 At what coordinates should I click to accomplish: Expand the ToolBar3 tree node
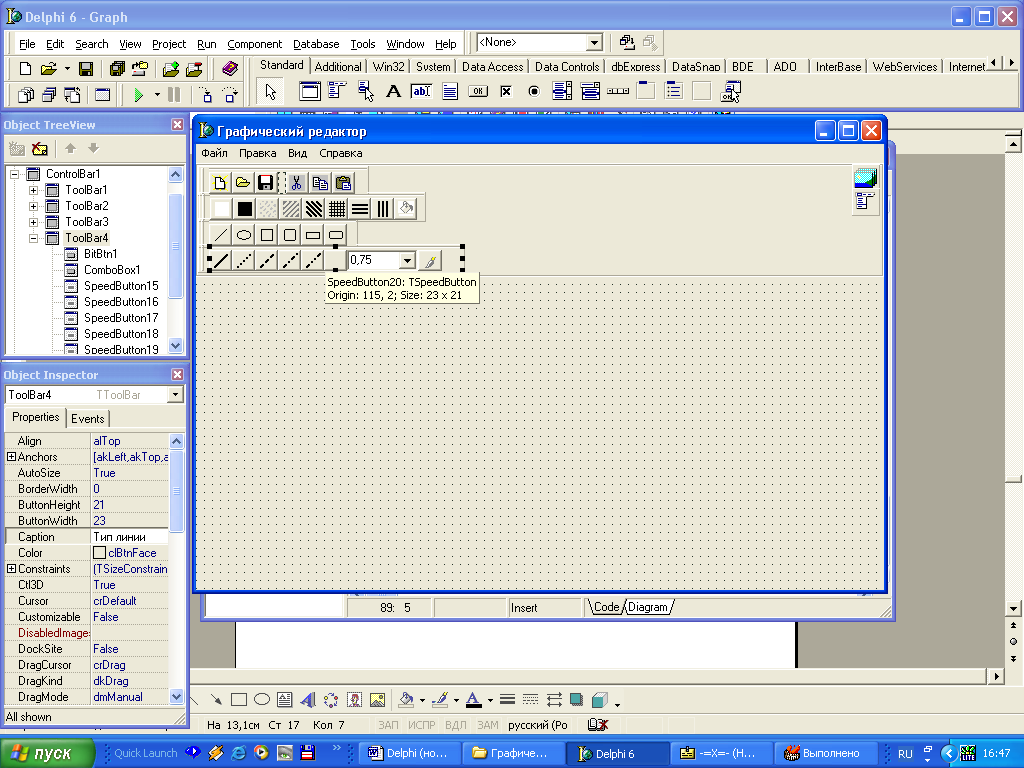pyautogui.click(x=33, y=222)
